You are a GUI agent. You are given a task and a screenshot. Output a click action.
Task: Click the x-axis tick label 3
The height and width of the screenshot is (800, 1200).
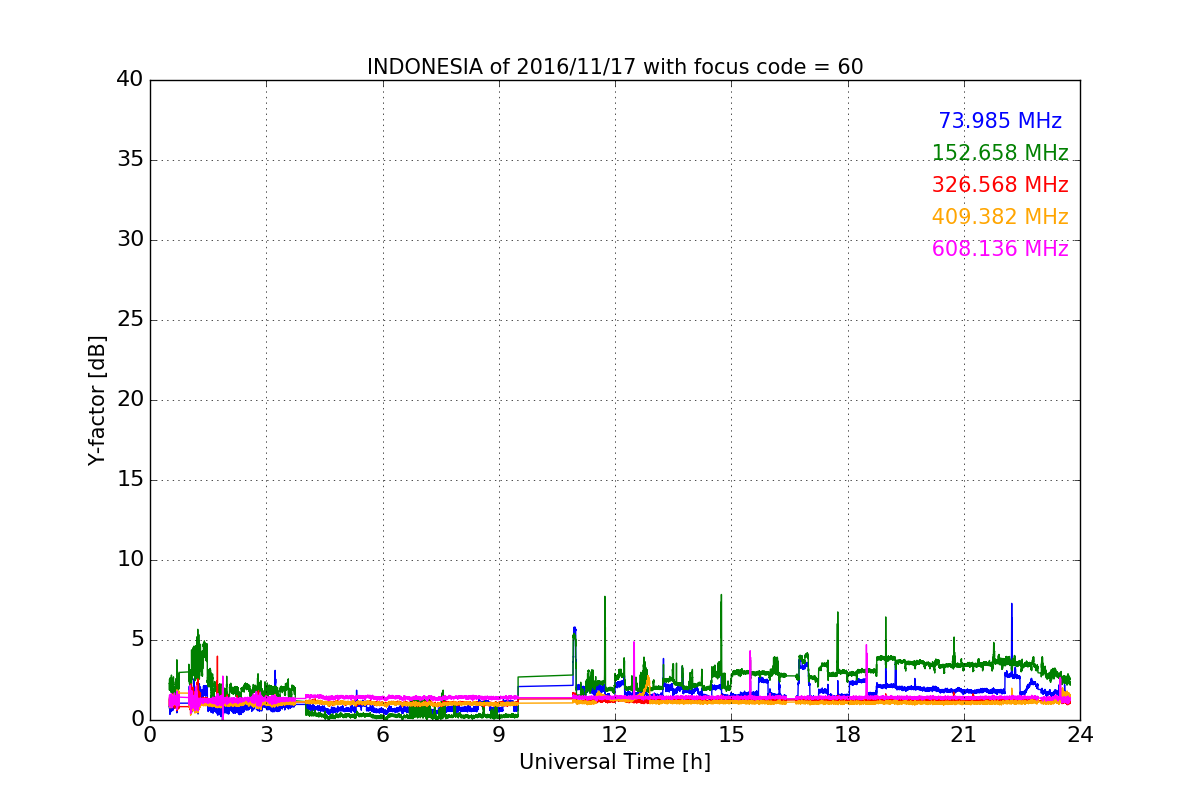pyautogui.click(x=266, y=735)
